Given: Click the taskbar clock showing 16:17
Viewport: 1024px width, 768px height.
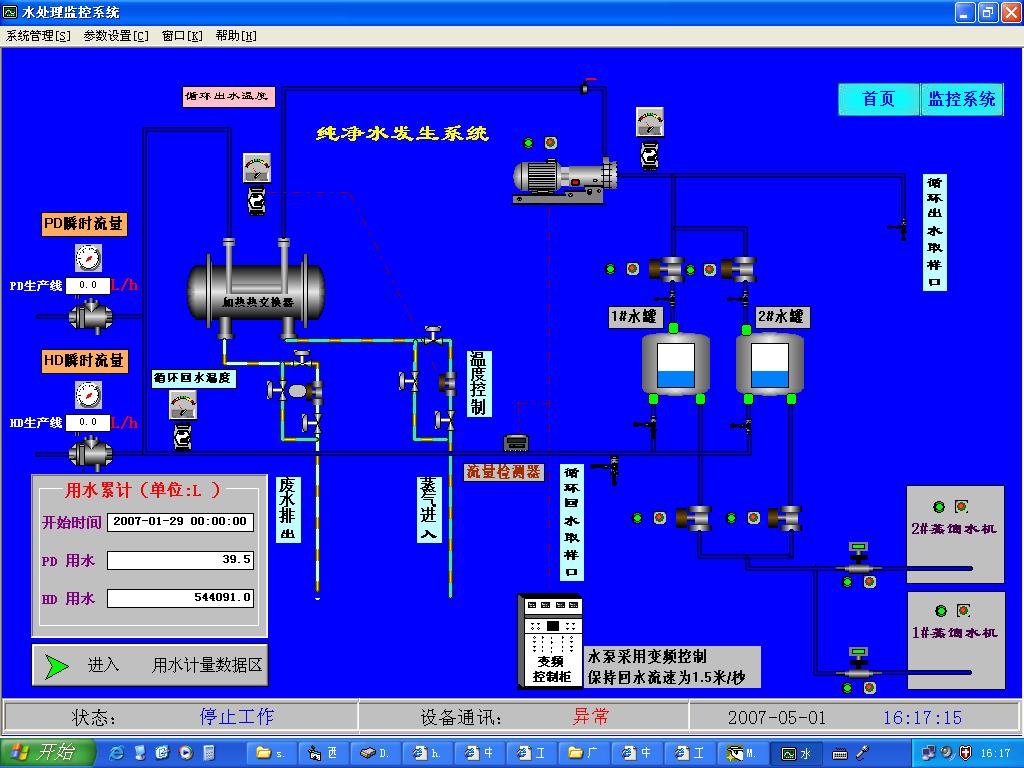Looking at the screenshot, I should [x=995, y=754].
